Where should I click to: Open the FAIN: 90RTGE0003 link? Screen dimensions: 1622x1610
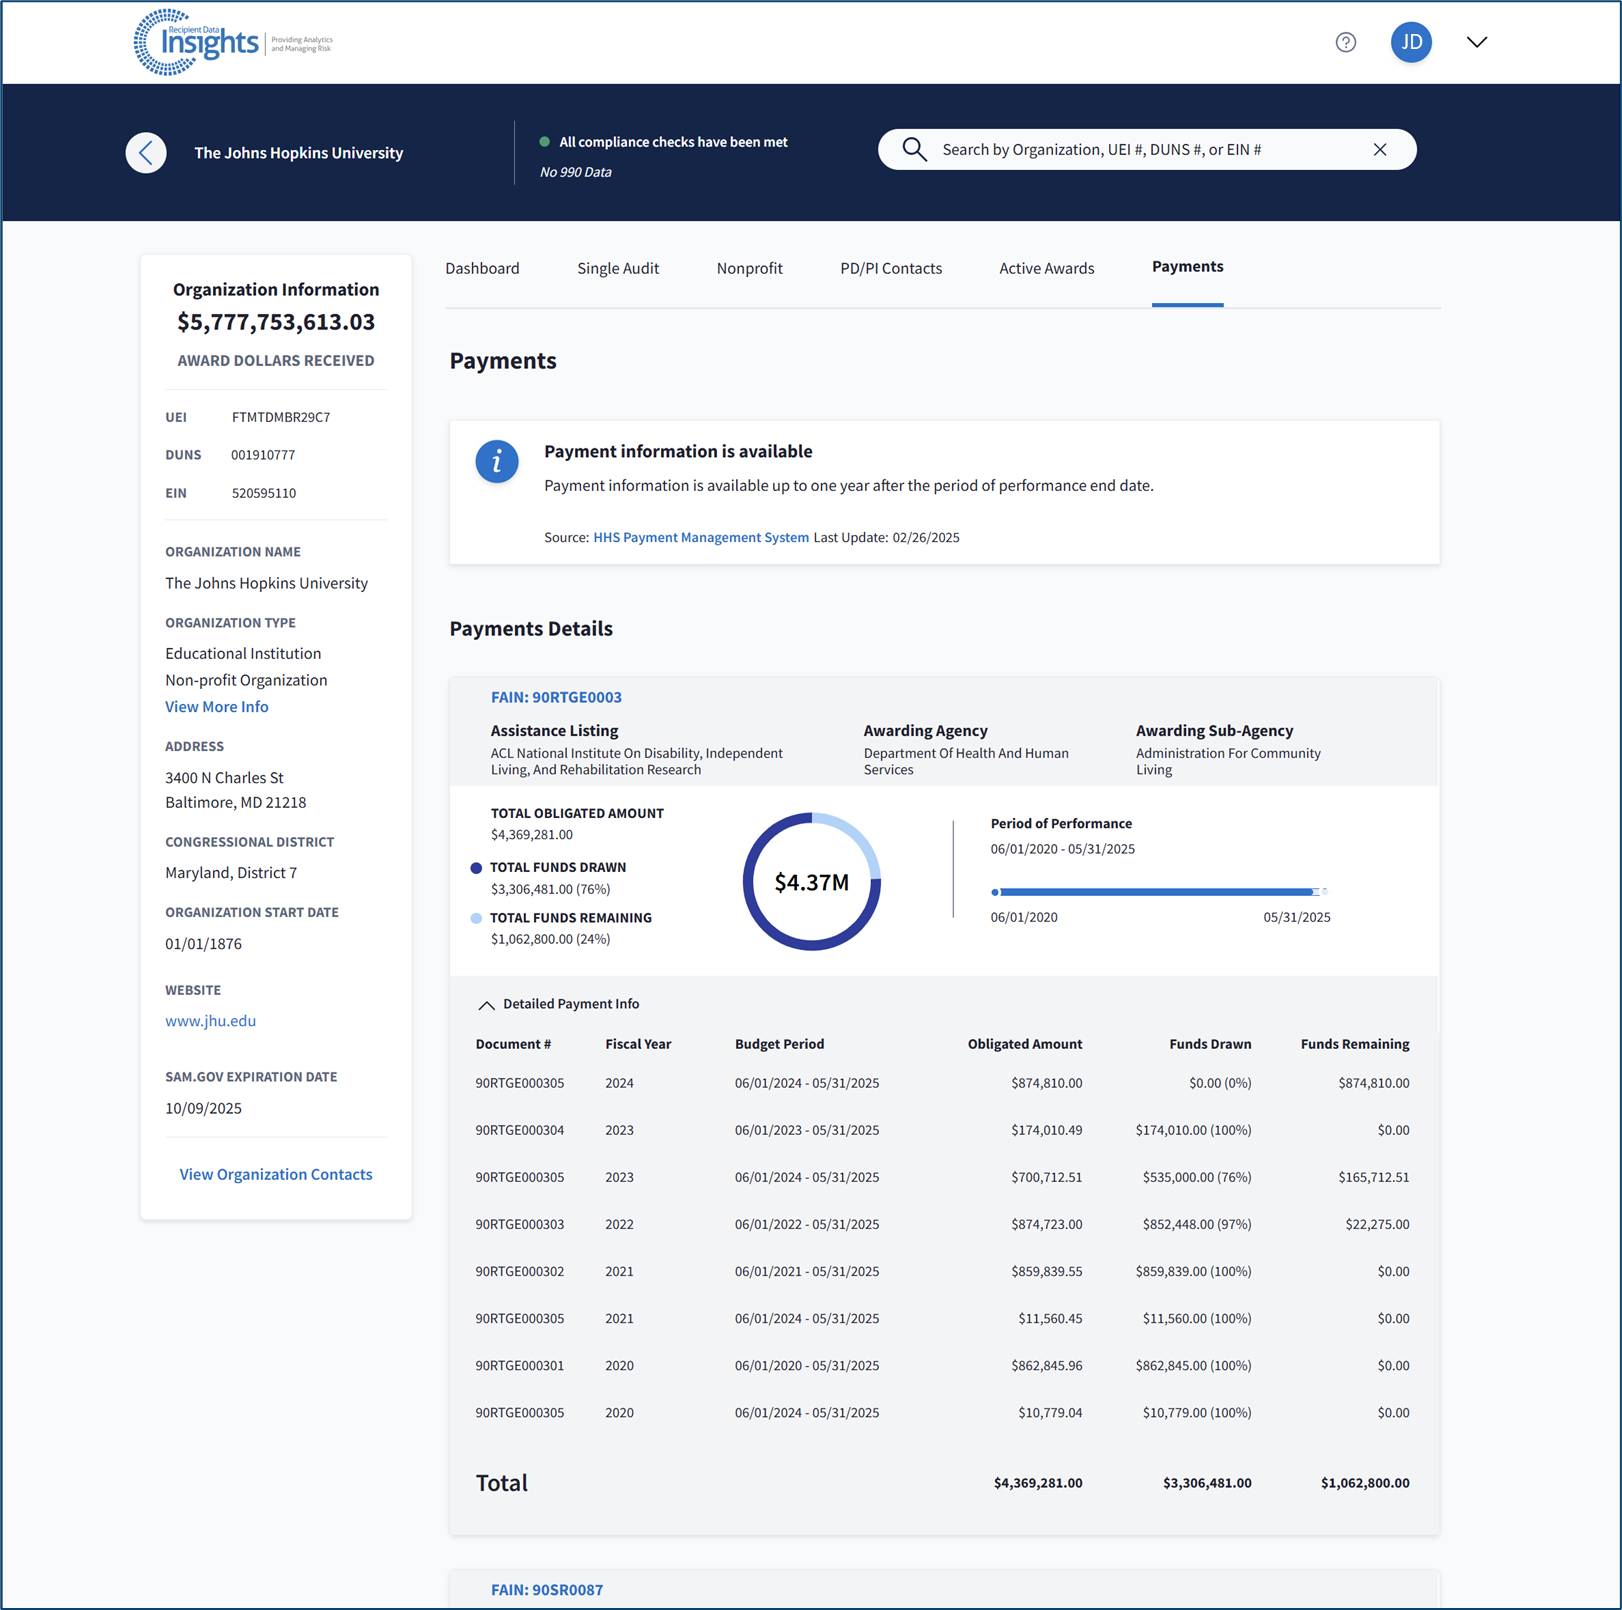555,697
